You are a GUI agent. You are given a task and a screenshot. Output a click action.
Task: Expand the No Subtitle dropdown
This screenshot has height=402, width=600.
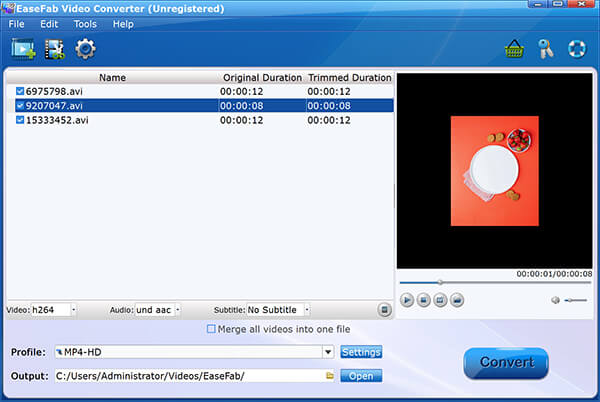point(307,309)
